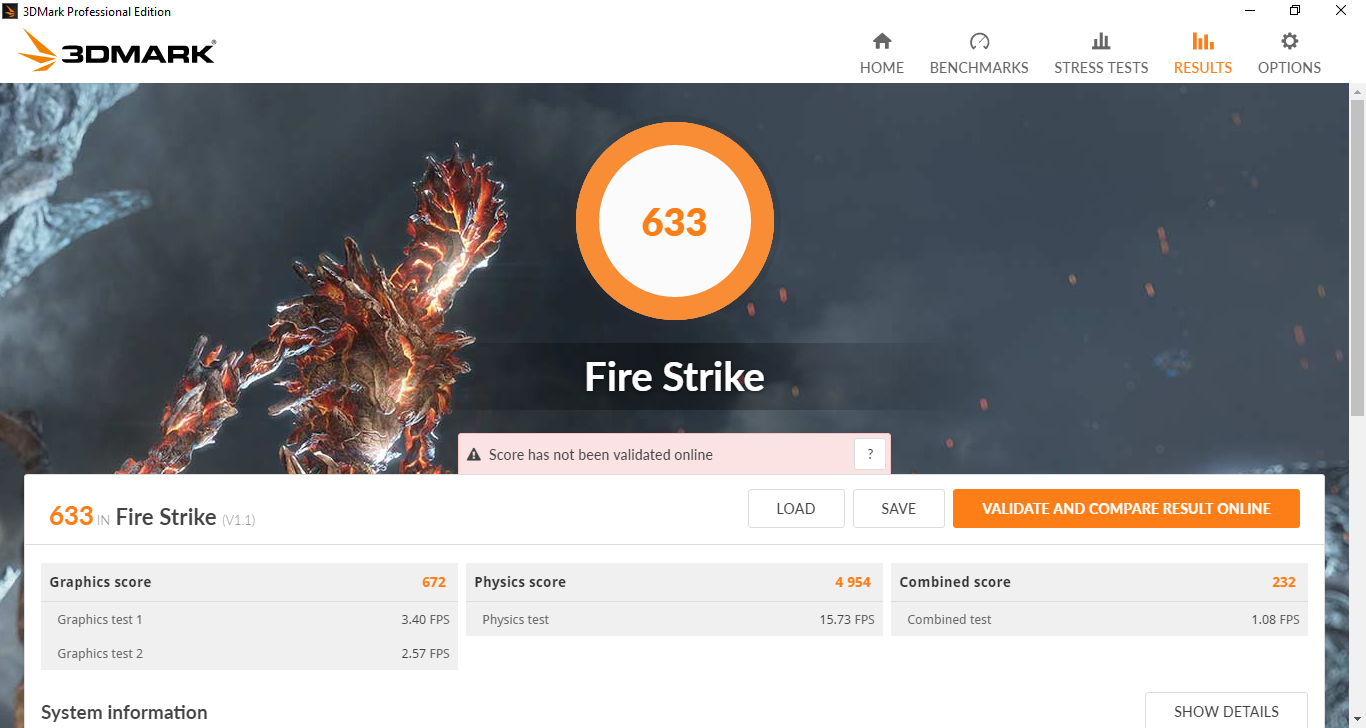Click the Combined test row label
This screenshot has width=1366, height=728.
coord(949,619)
